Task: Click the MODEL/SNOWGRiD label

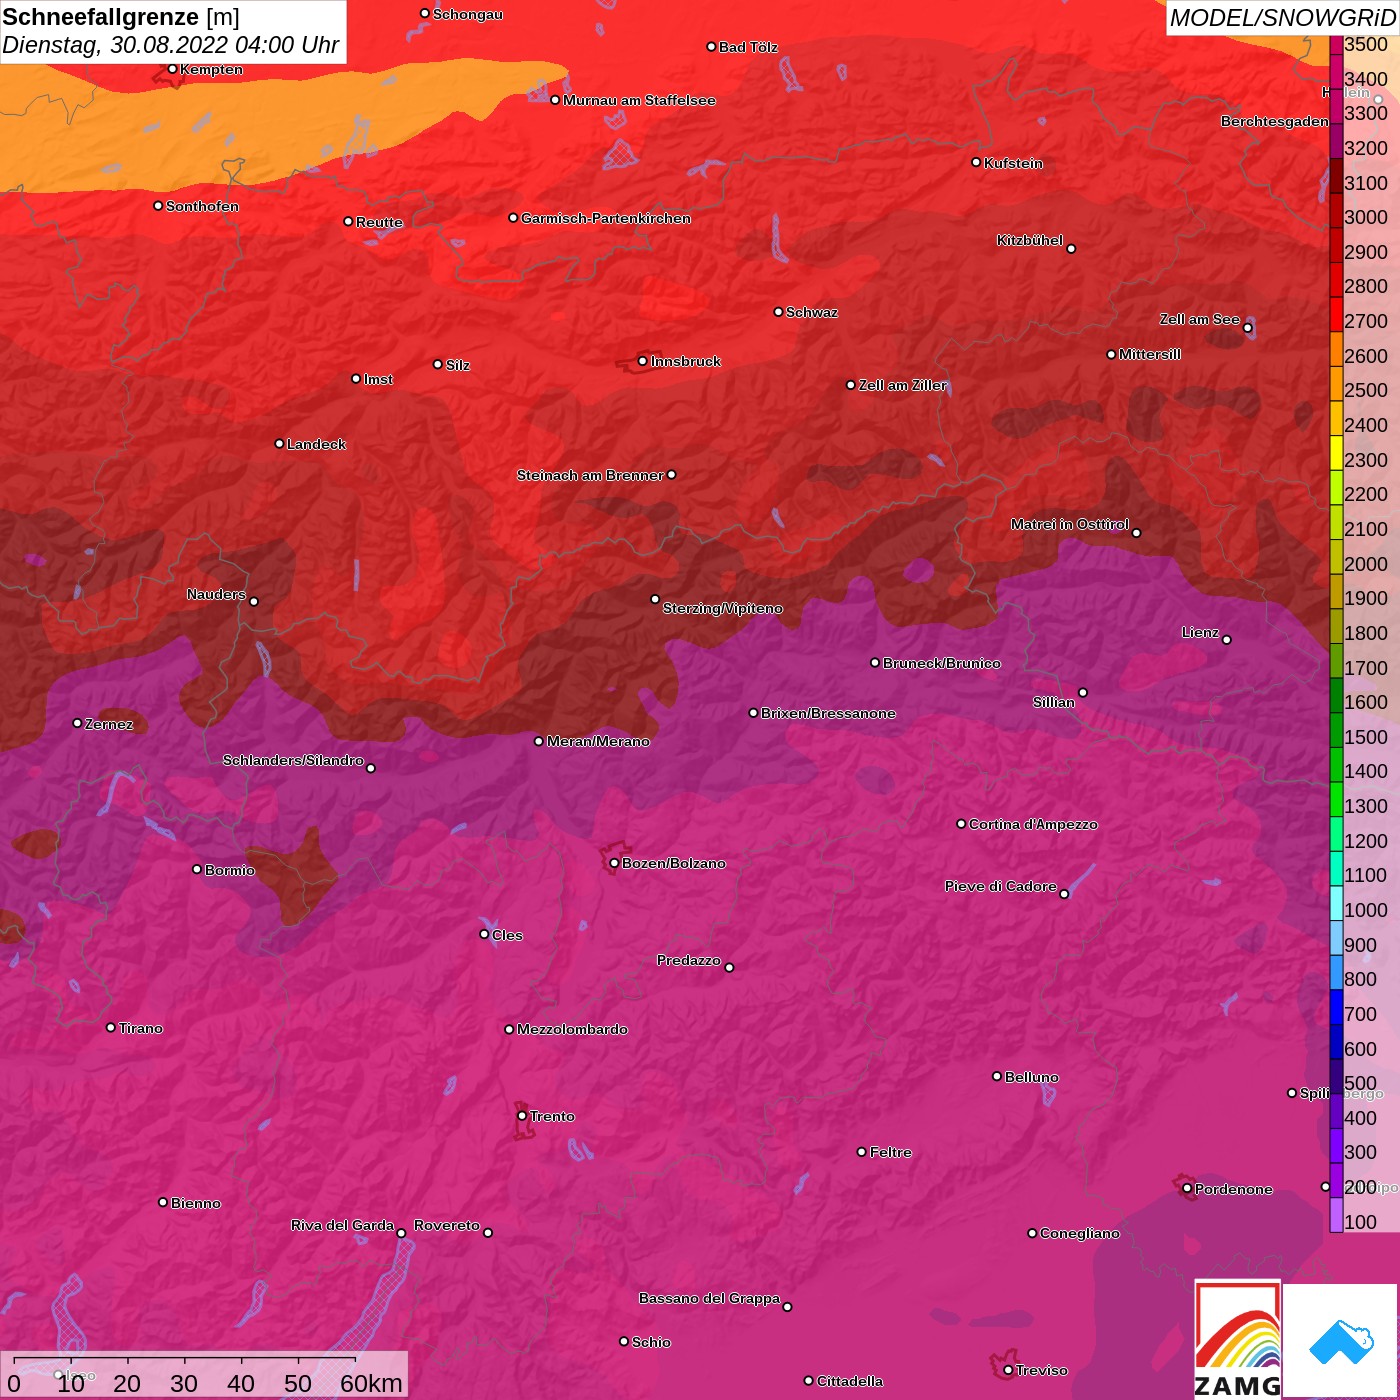Action: [1282, 18]
